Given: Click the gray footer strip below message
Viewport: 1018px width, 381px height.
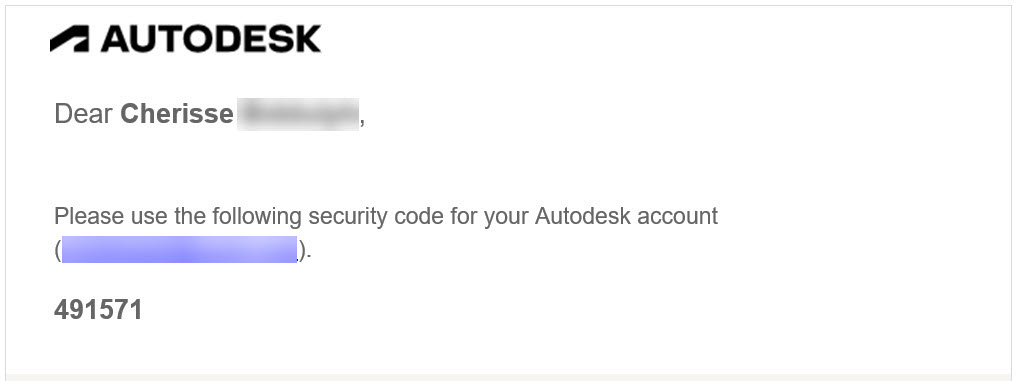Looking at the screenshot, I should [509, 377].
